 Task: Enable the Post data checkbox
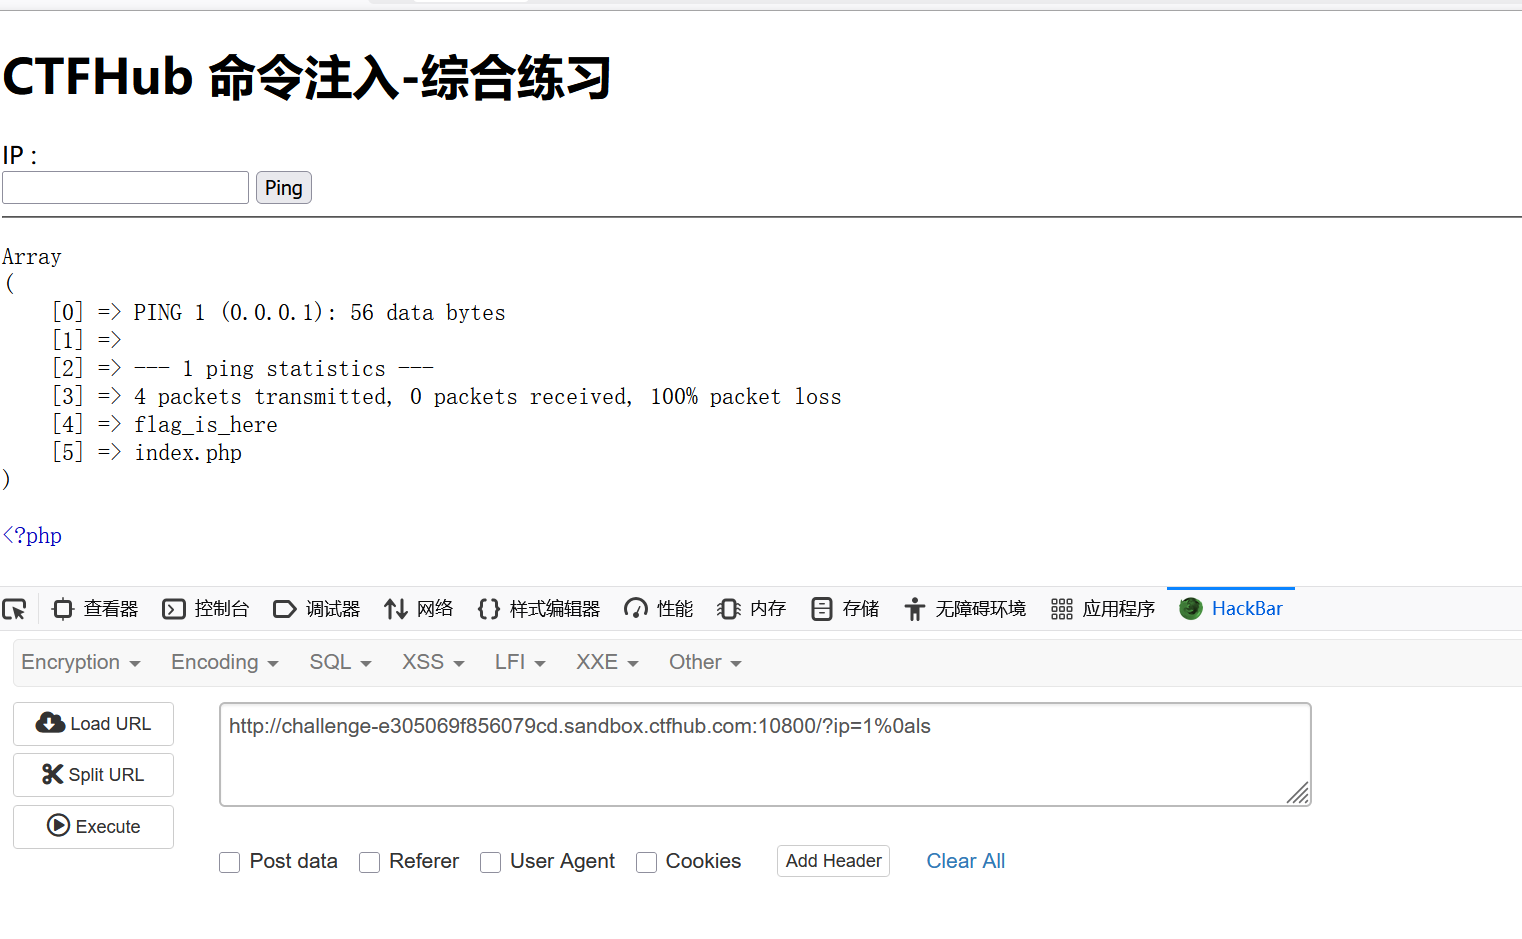click(230, 862)
